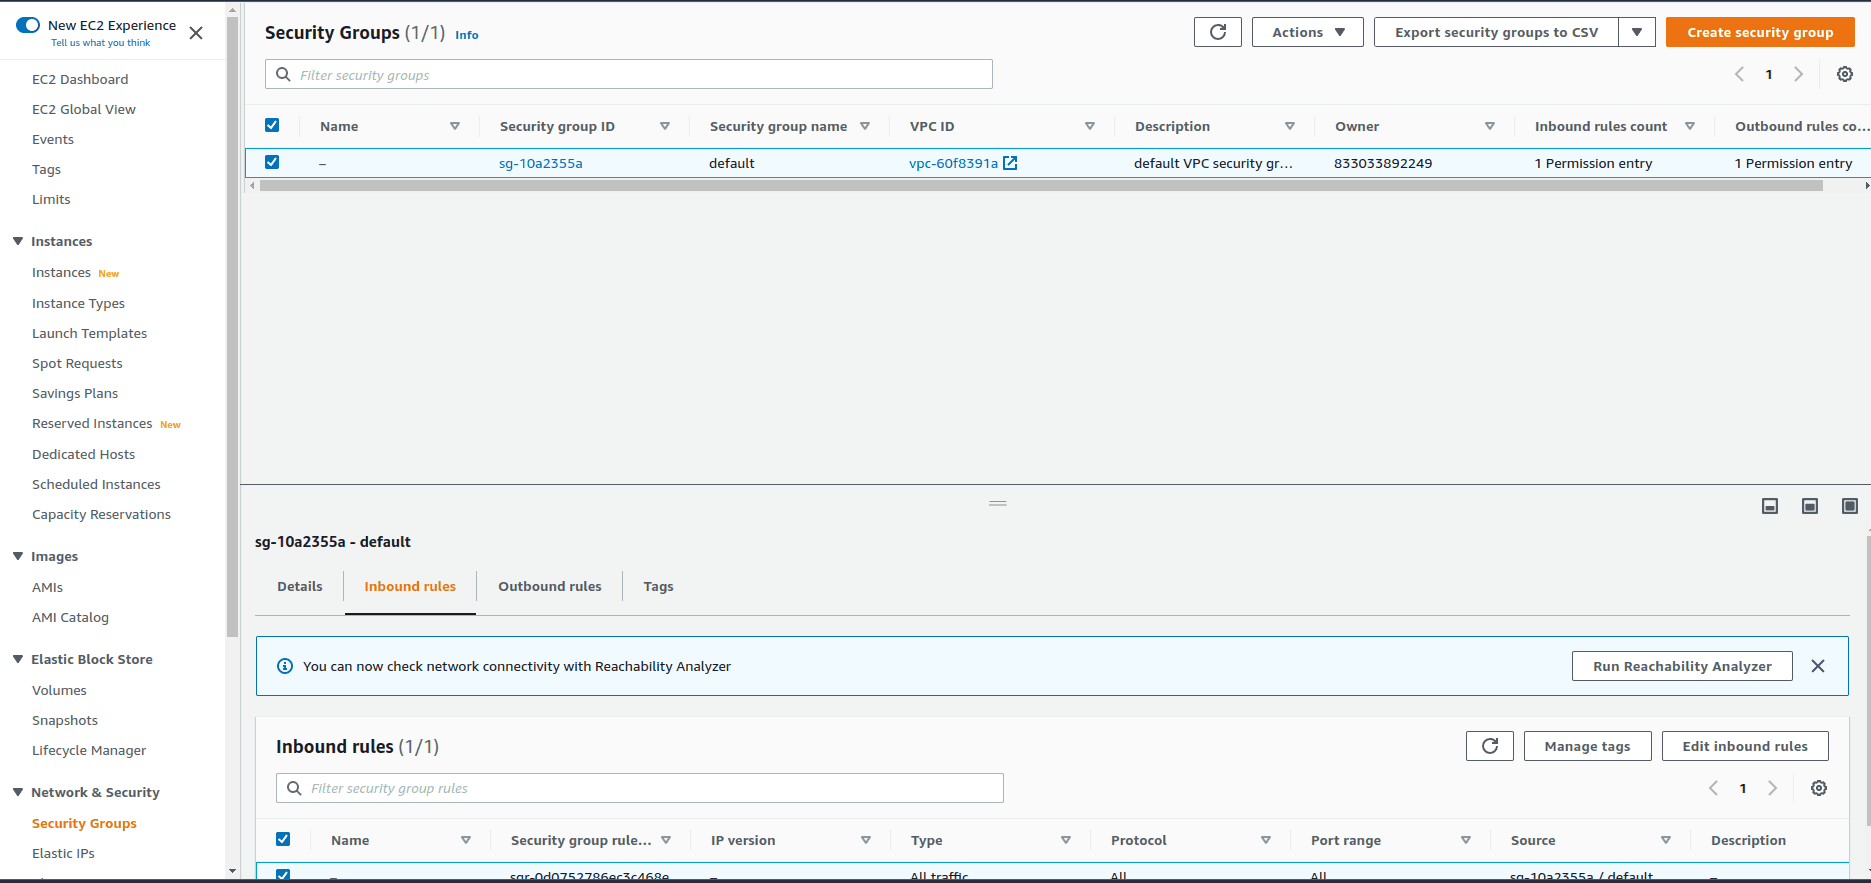Collapse the Elastic Block Store section
This screenshot has height=883, width=1871.
[18, 659]
